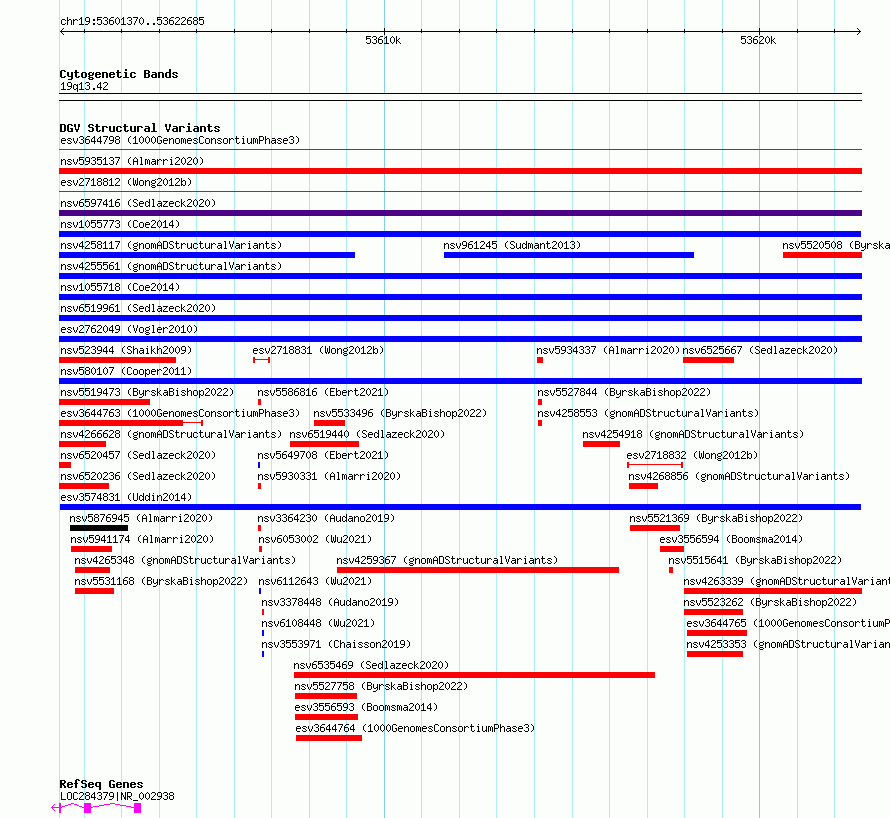
Task: Click nsv5531168 (ByrskaBishop2022) label
Action: pos(161,581)
